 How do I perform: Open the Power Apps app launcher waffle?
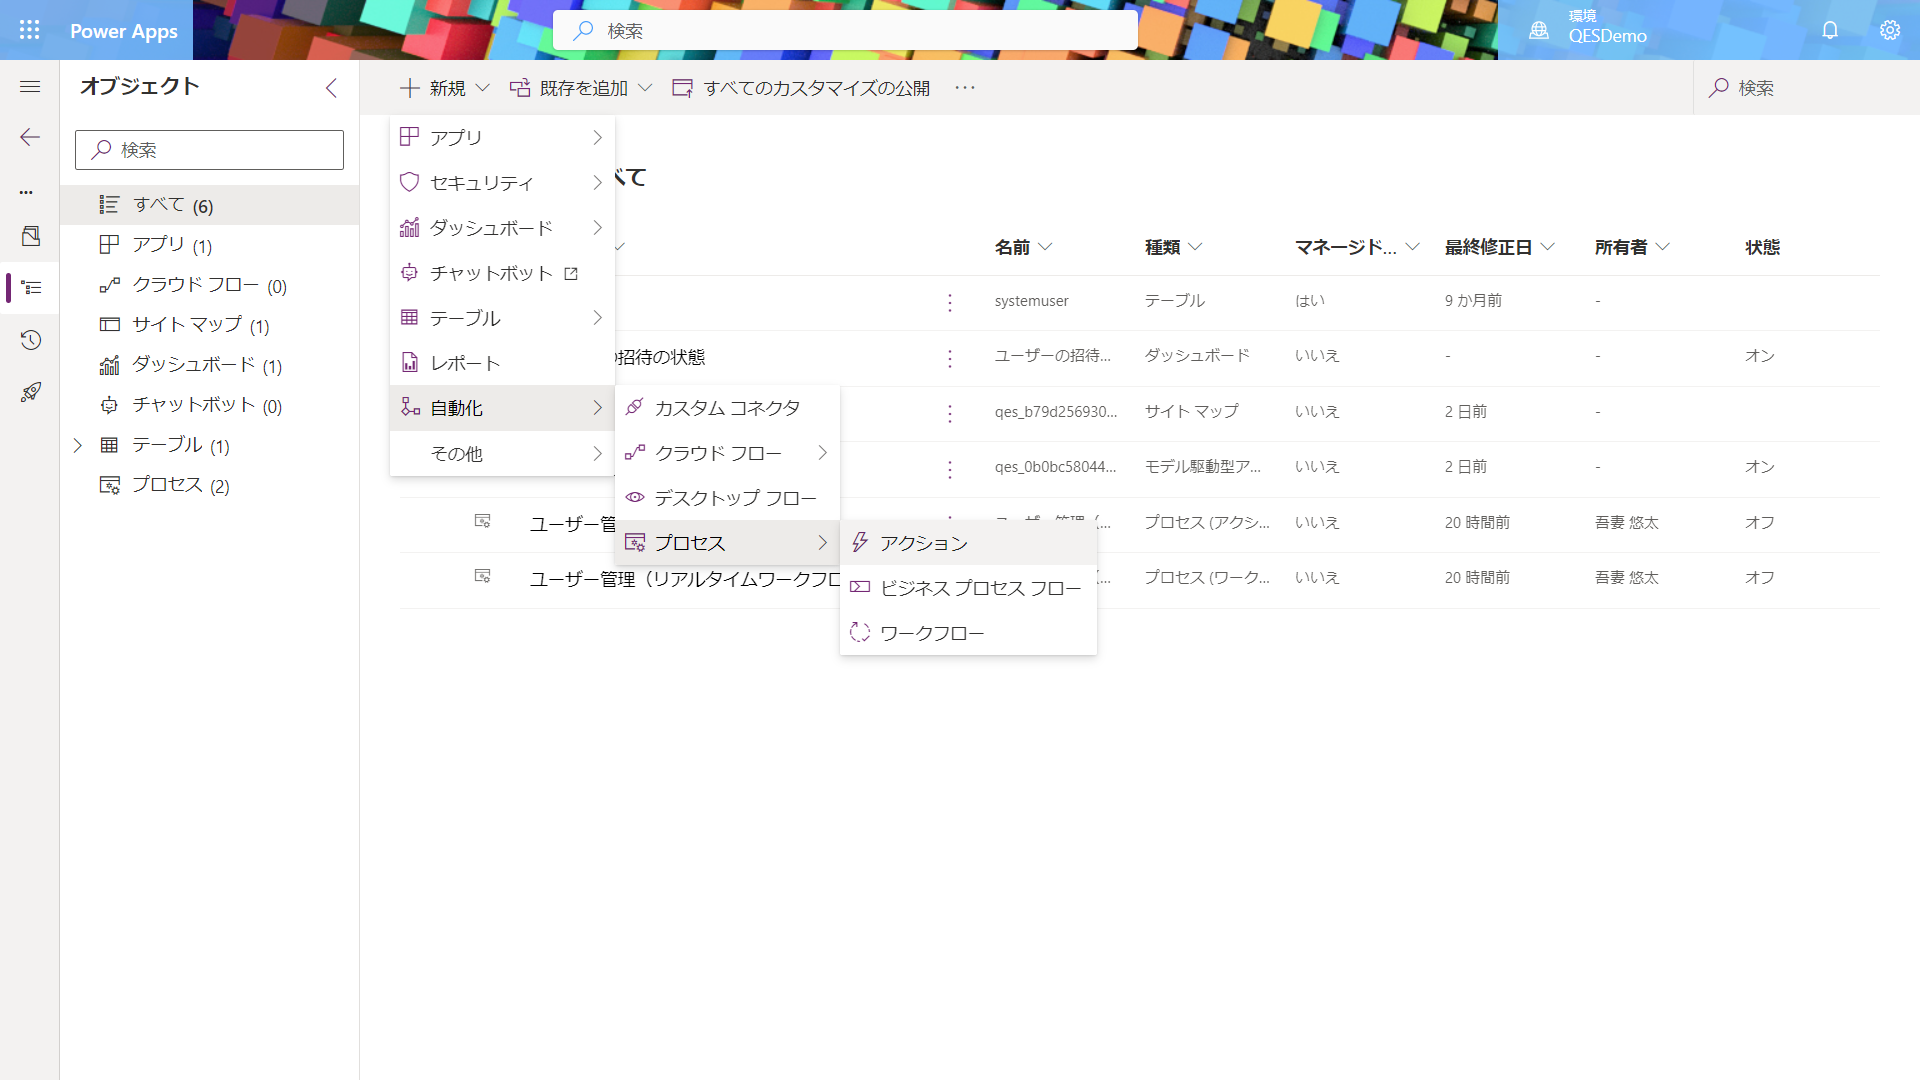pyautogui.click(x=29, y=29)
